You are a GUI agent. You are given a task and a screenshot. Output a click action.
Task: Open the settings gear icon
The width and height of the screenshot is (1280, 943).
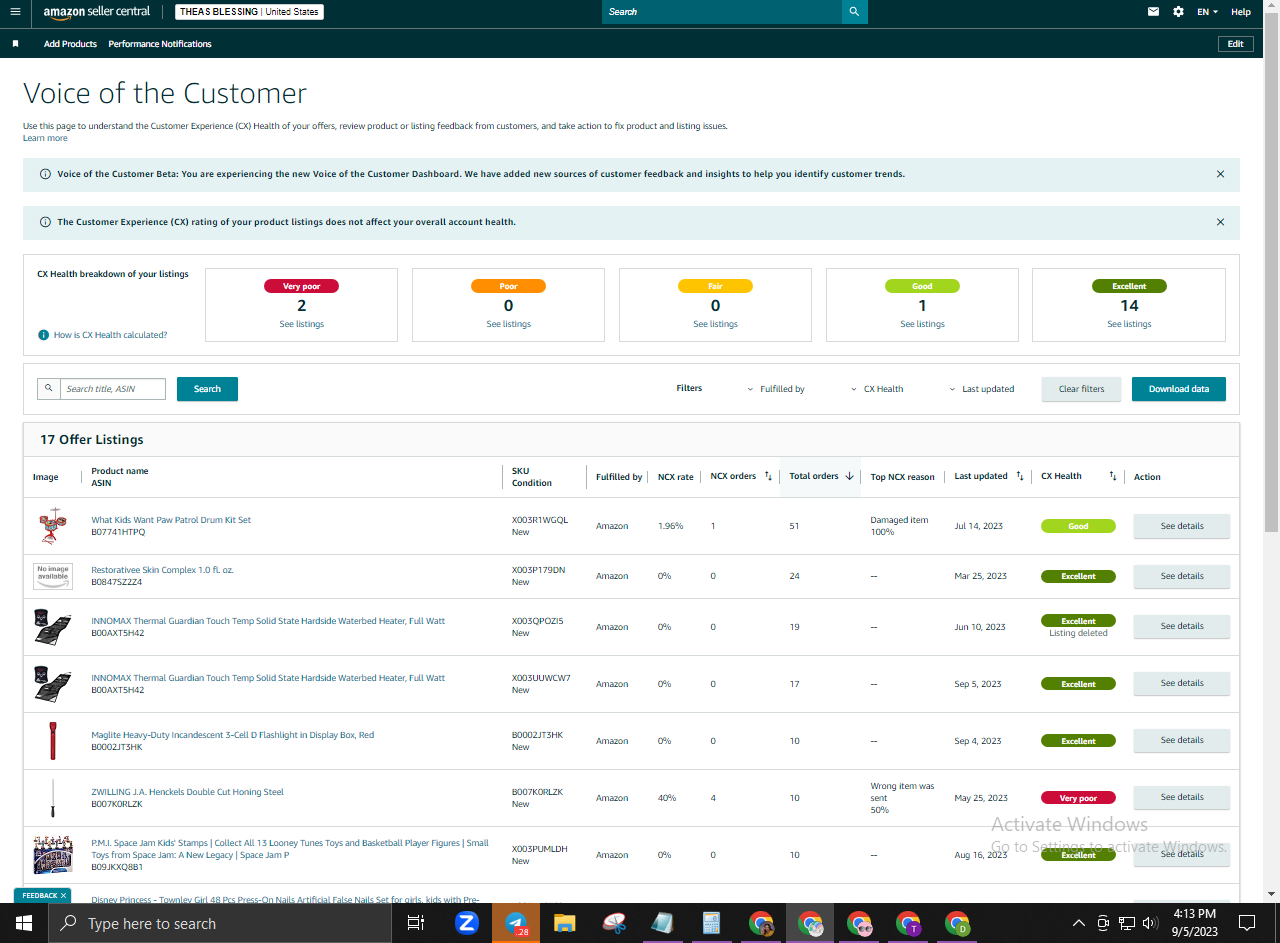1178,12
